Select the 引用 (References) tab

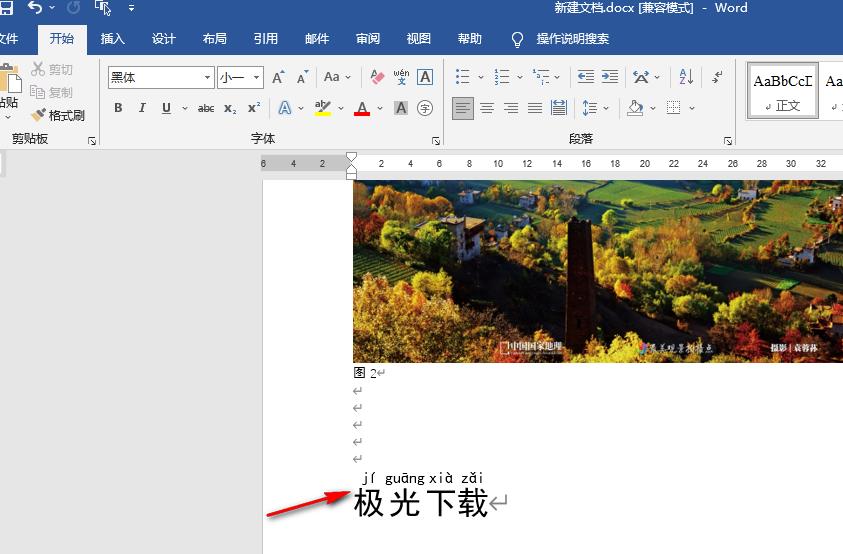click(266, 39)
